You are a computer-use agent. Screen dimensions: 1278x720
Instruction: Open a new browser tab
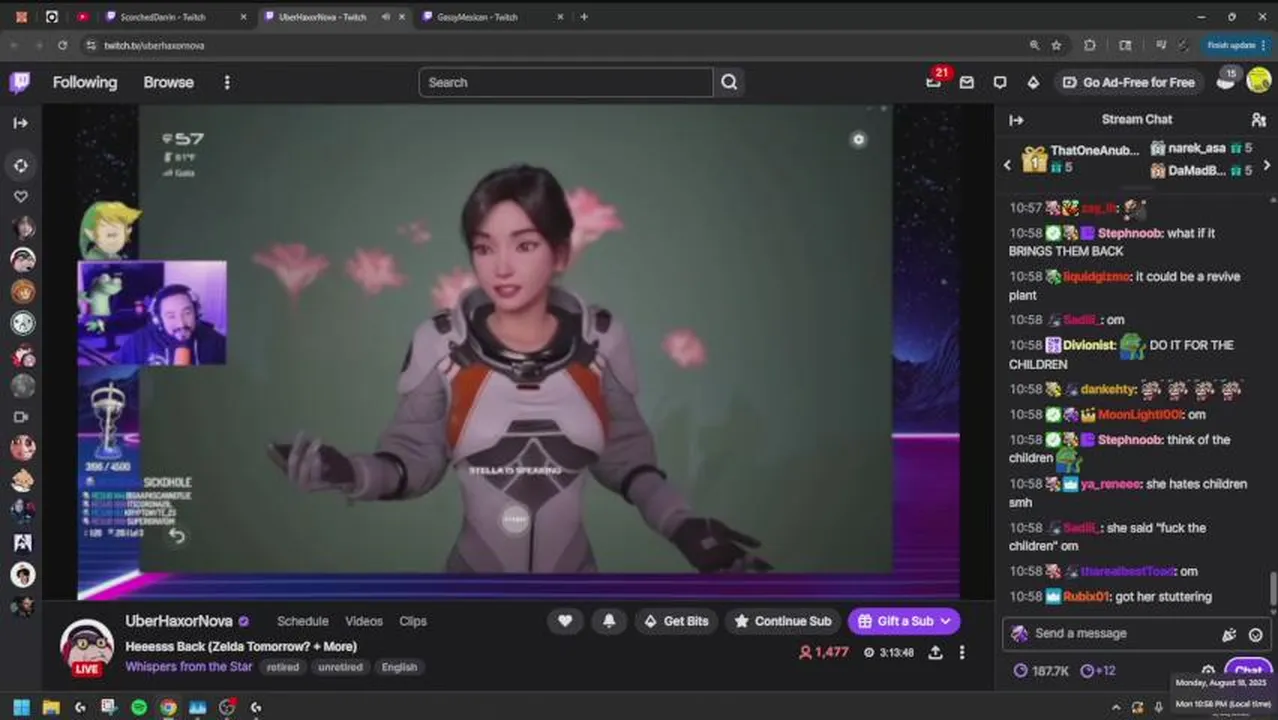(x=584, y=17)
